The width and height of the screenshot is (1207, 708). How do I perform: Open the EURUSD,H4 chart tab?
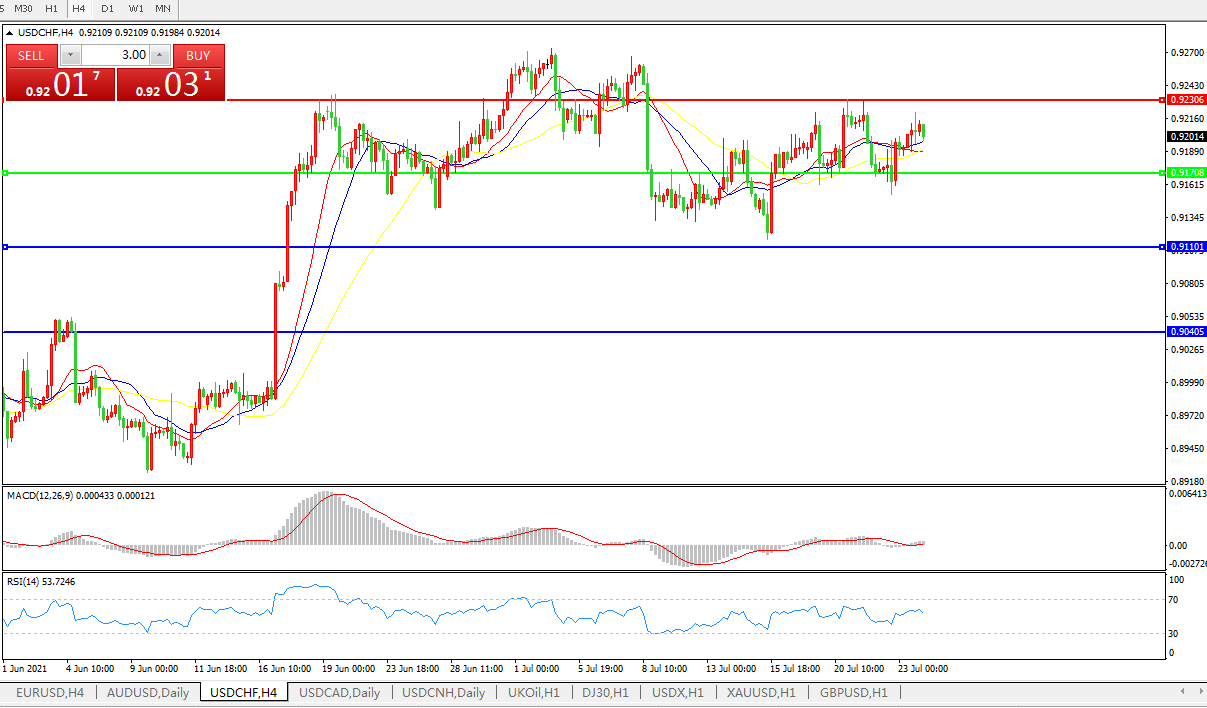tap(50, 692)
